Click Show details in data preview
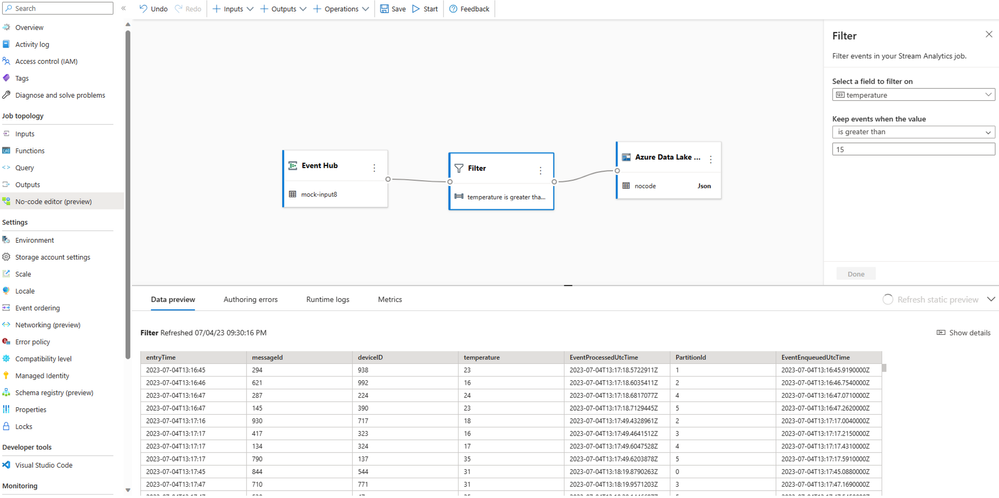 (963, 332)
